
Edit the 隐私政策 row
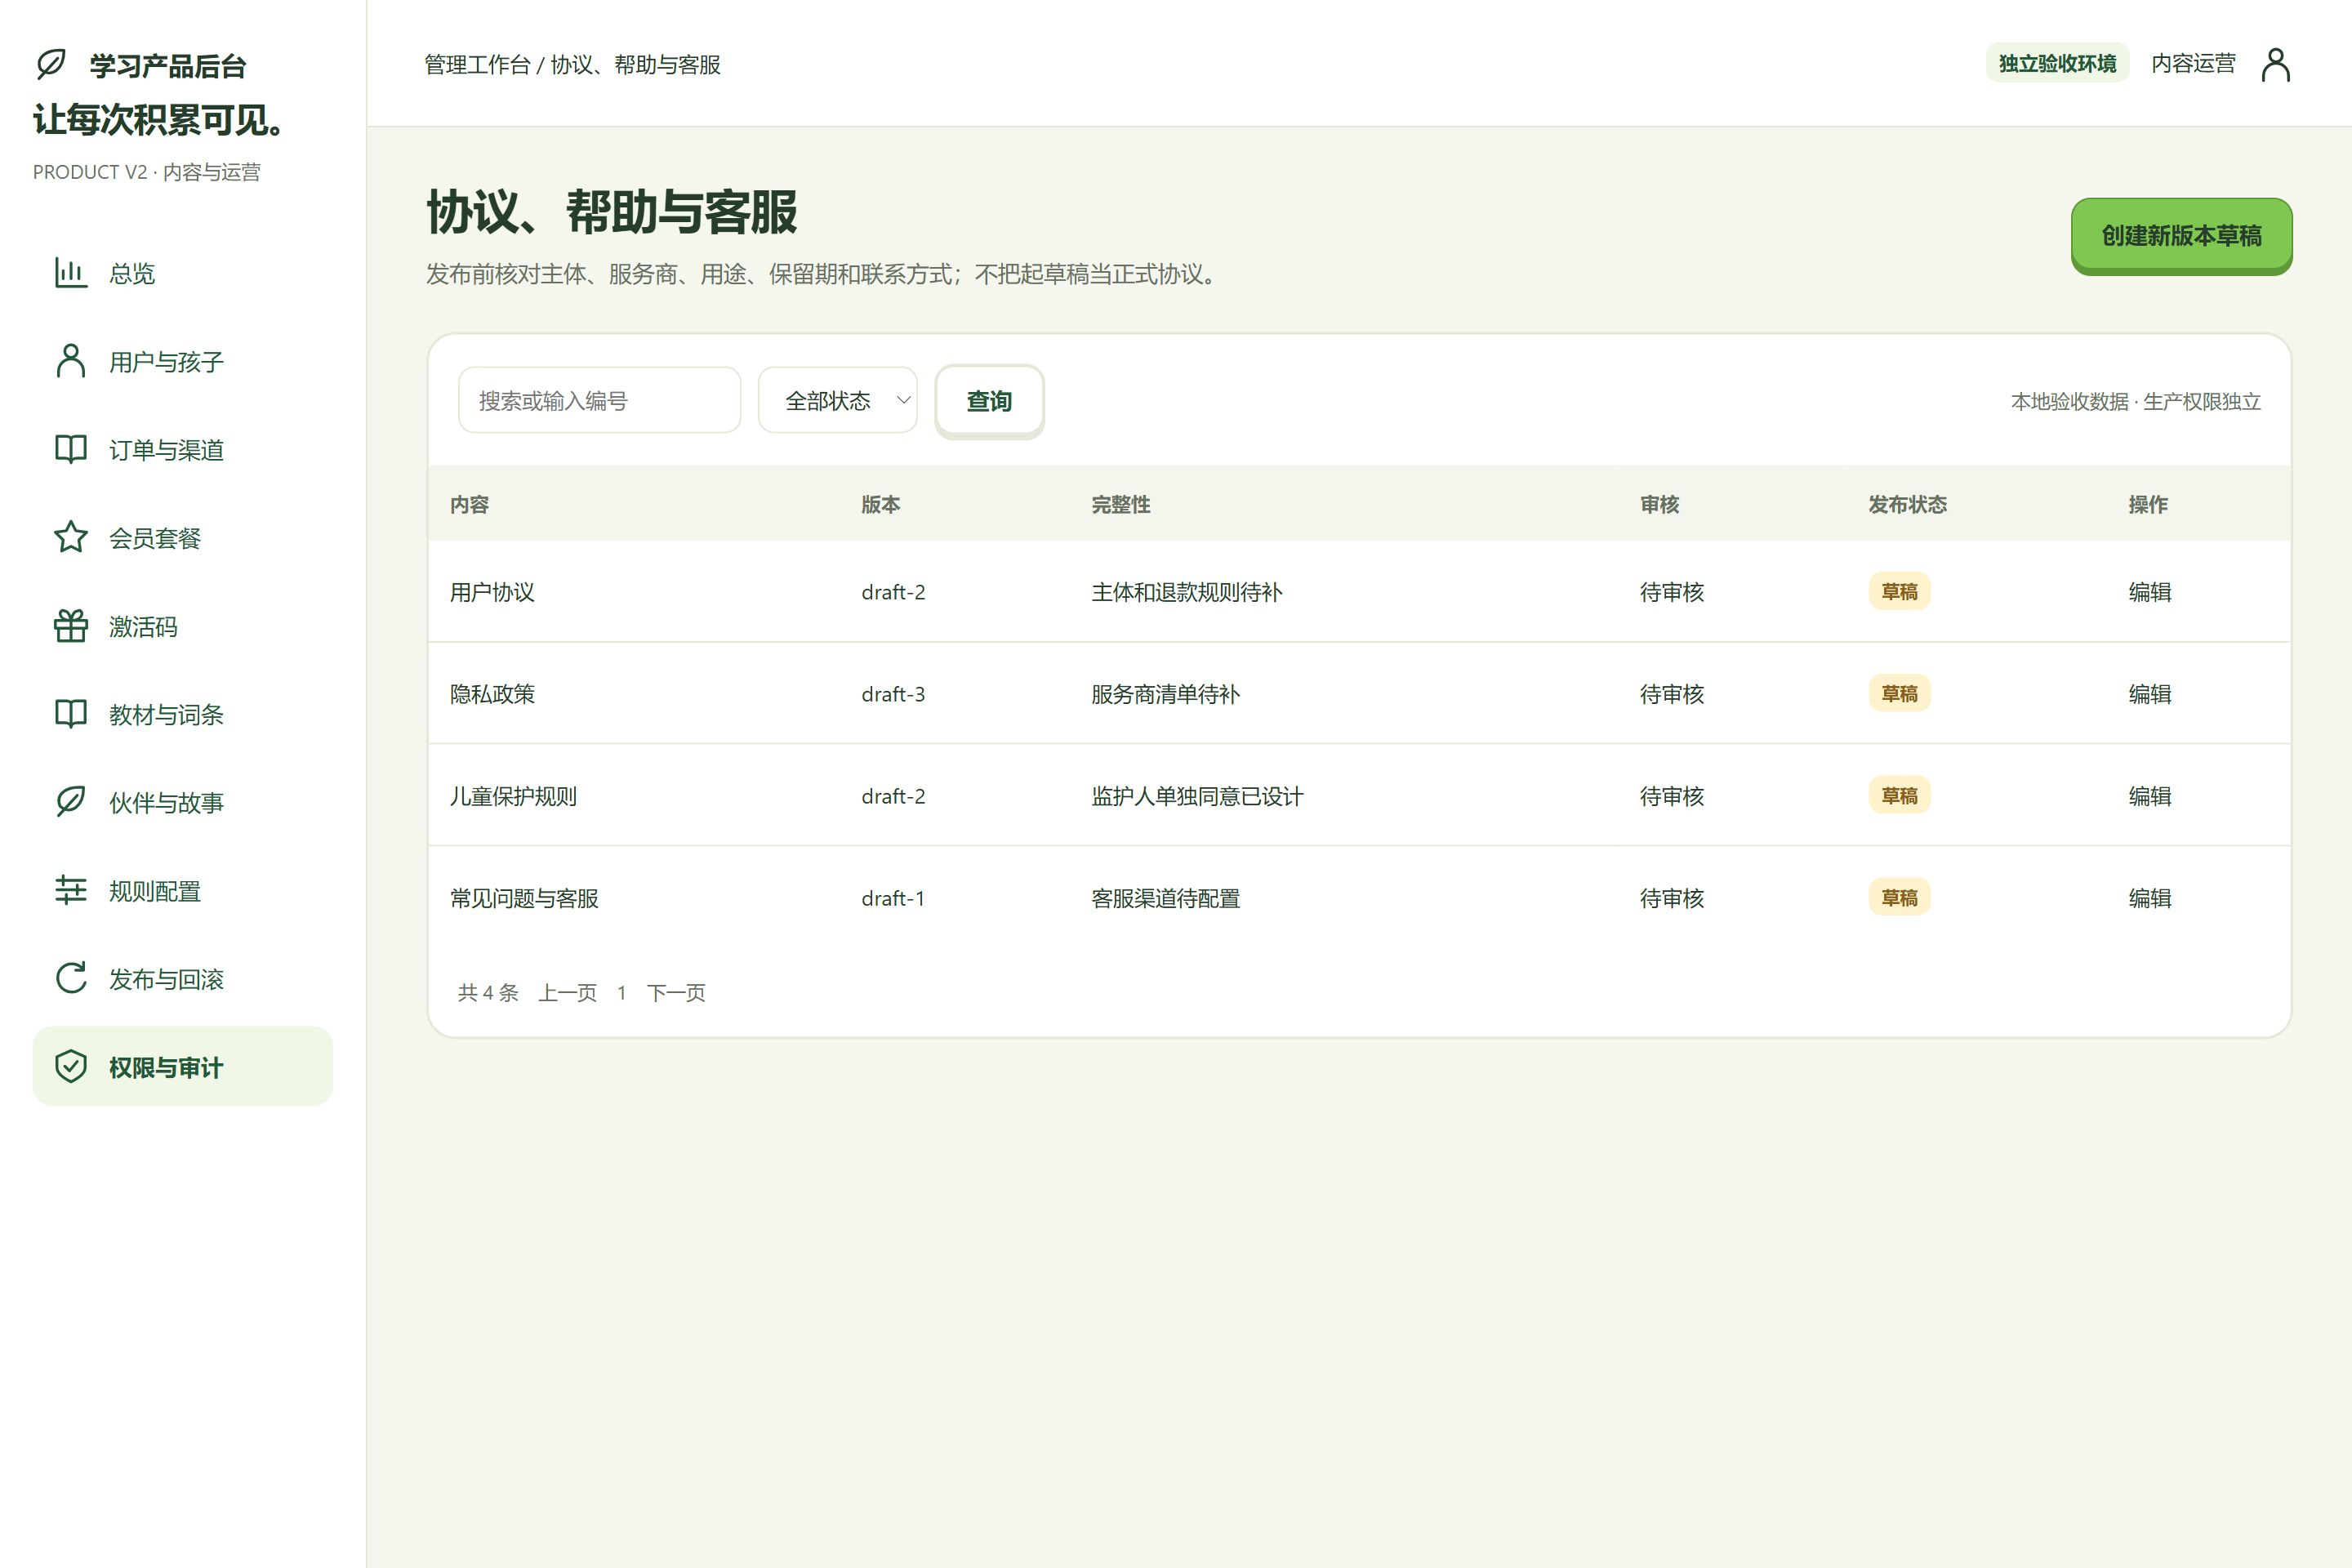[2149, 694]
